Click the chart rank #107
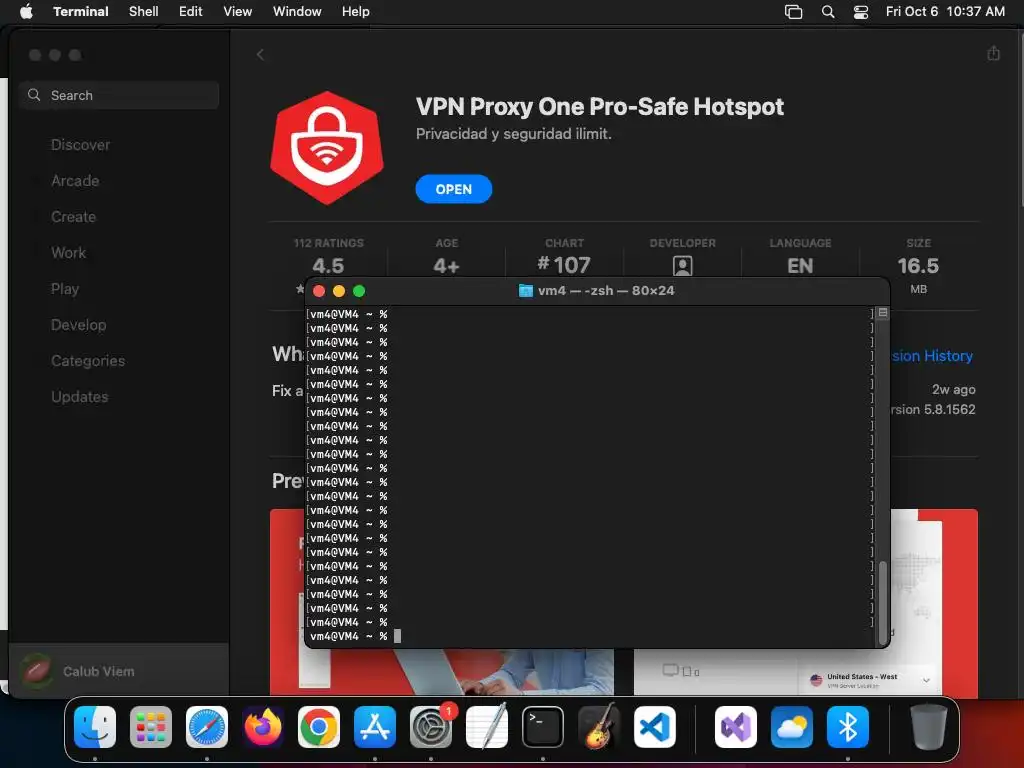Image resolution: width=1024 pixels, height=768 pixels. (564, 264)
